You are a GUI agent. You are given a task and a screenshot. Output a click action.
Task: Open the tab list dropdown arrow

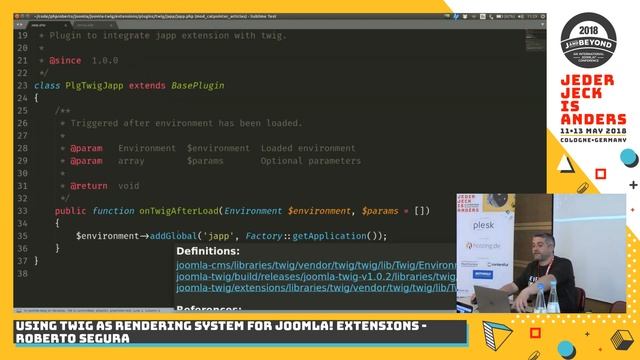point(542,24)
